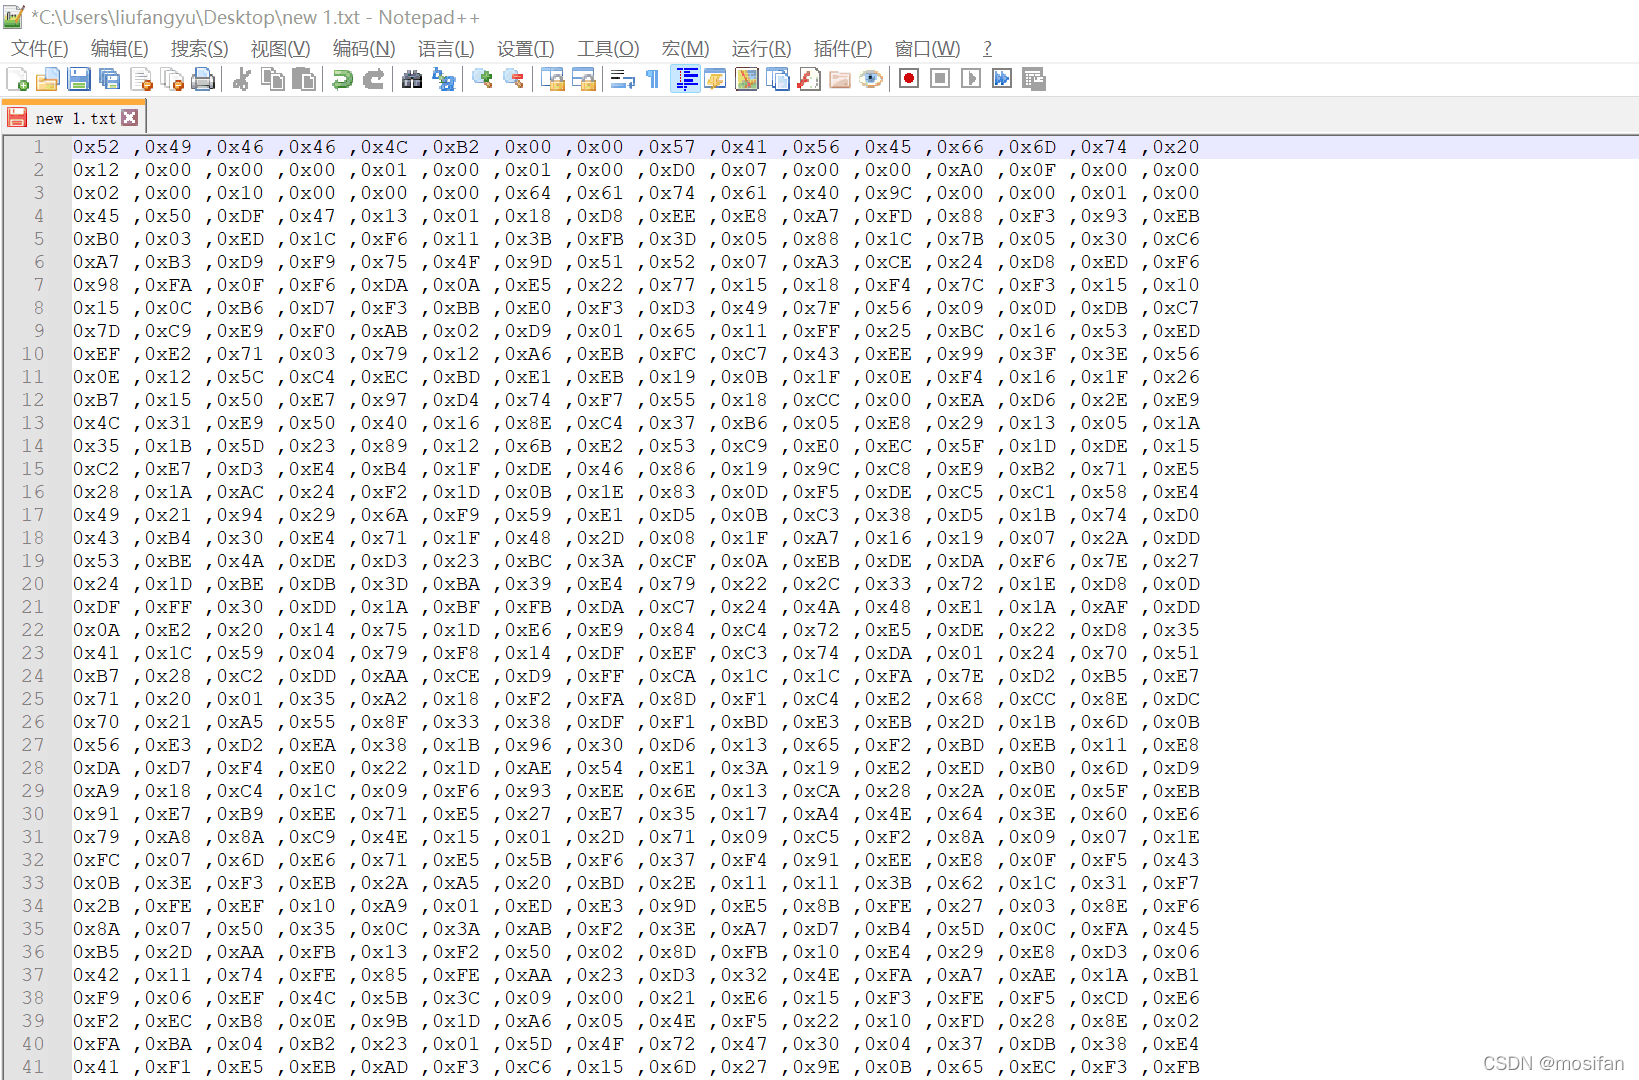Image resolution: width=1639 pixels, height=1080 pixels.
Task: Open the 工具(O) menu
Action: [608, 49]
